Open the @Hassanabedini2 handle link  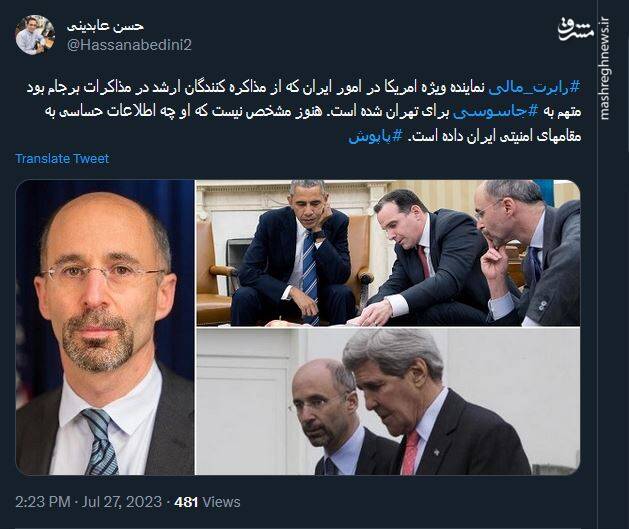point(129,45)
